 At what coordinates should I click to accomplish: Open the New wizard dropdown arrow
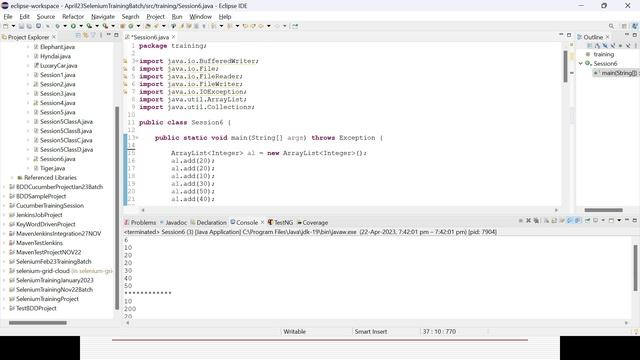pyautogui.click(x=13, y=26)
